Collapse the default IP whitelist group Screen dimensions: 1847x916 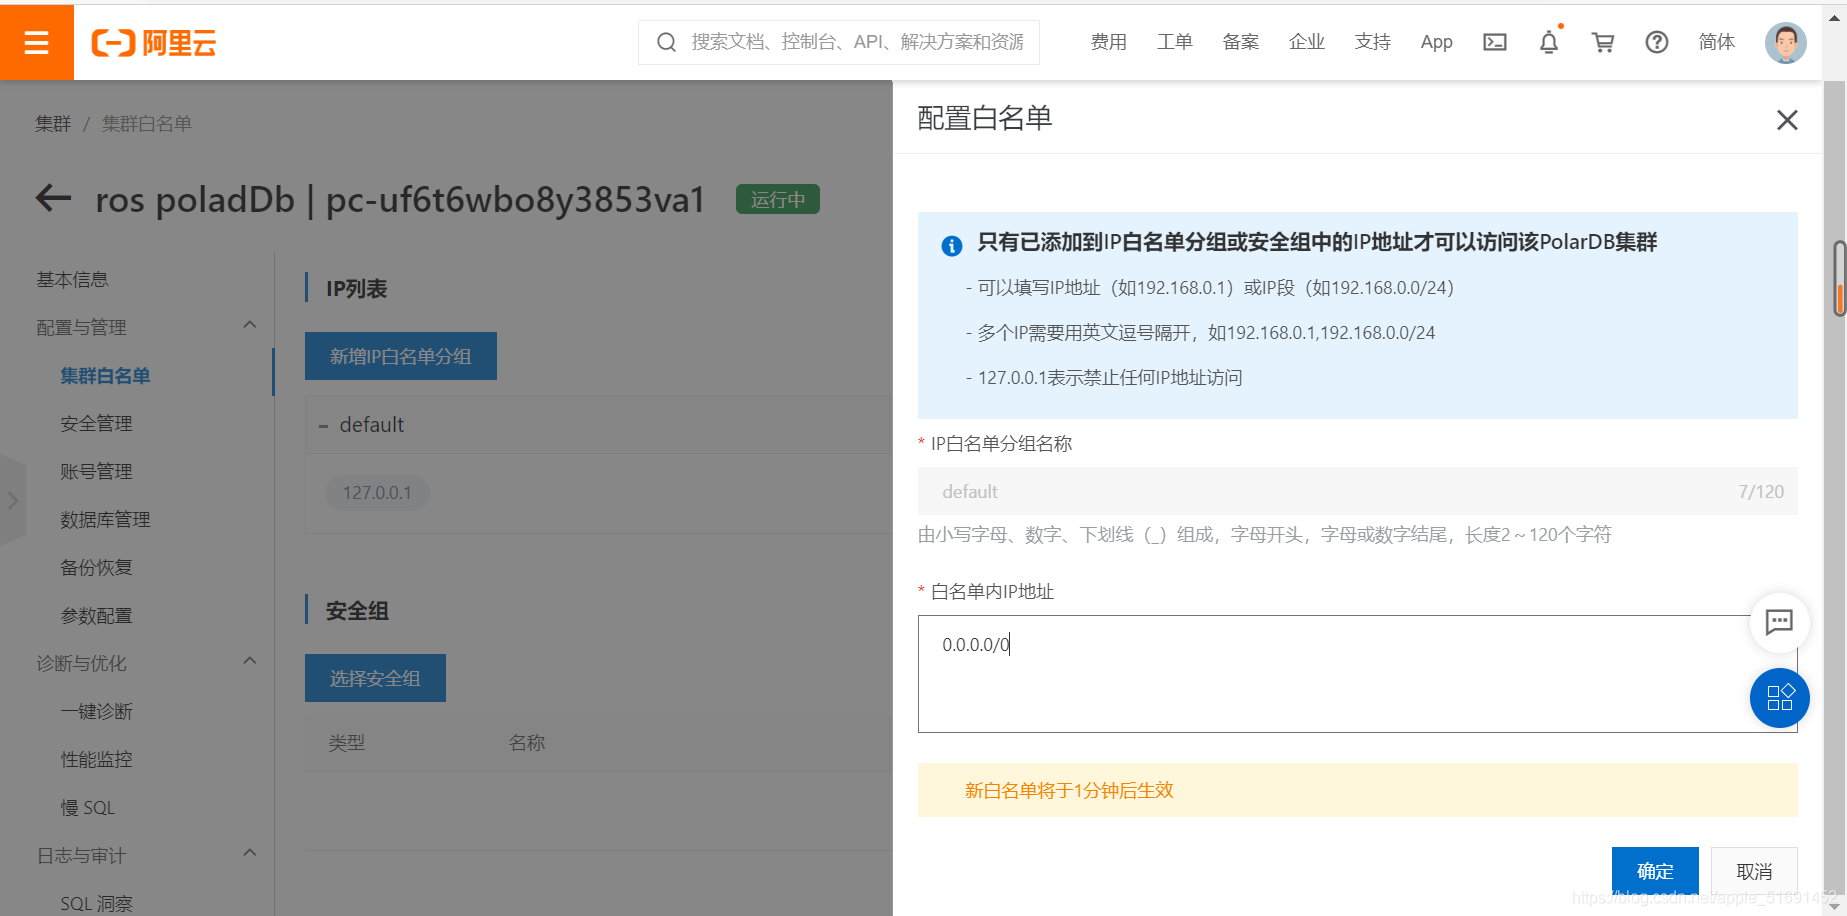[323, 426]
